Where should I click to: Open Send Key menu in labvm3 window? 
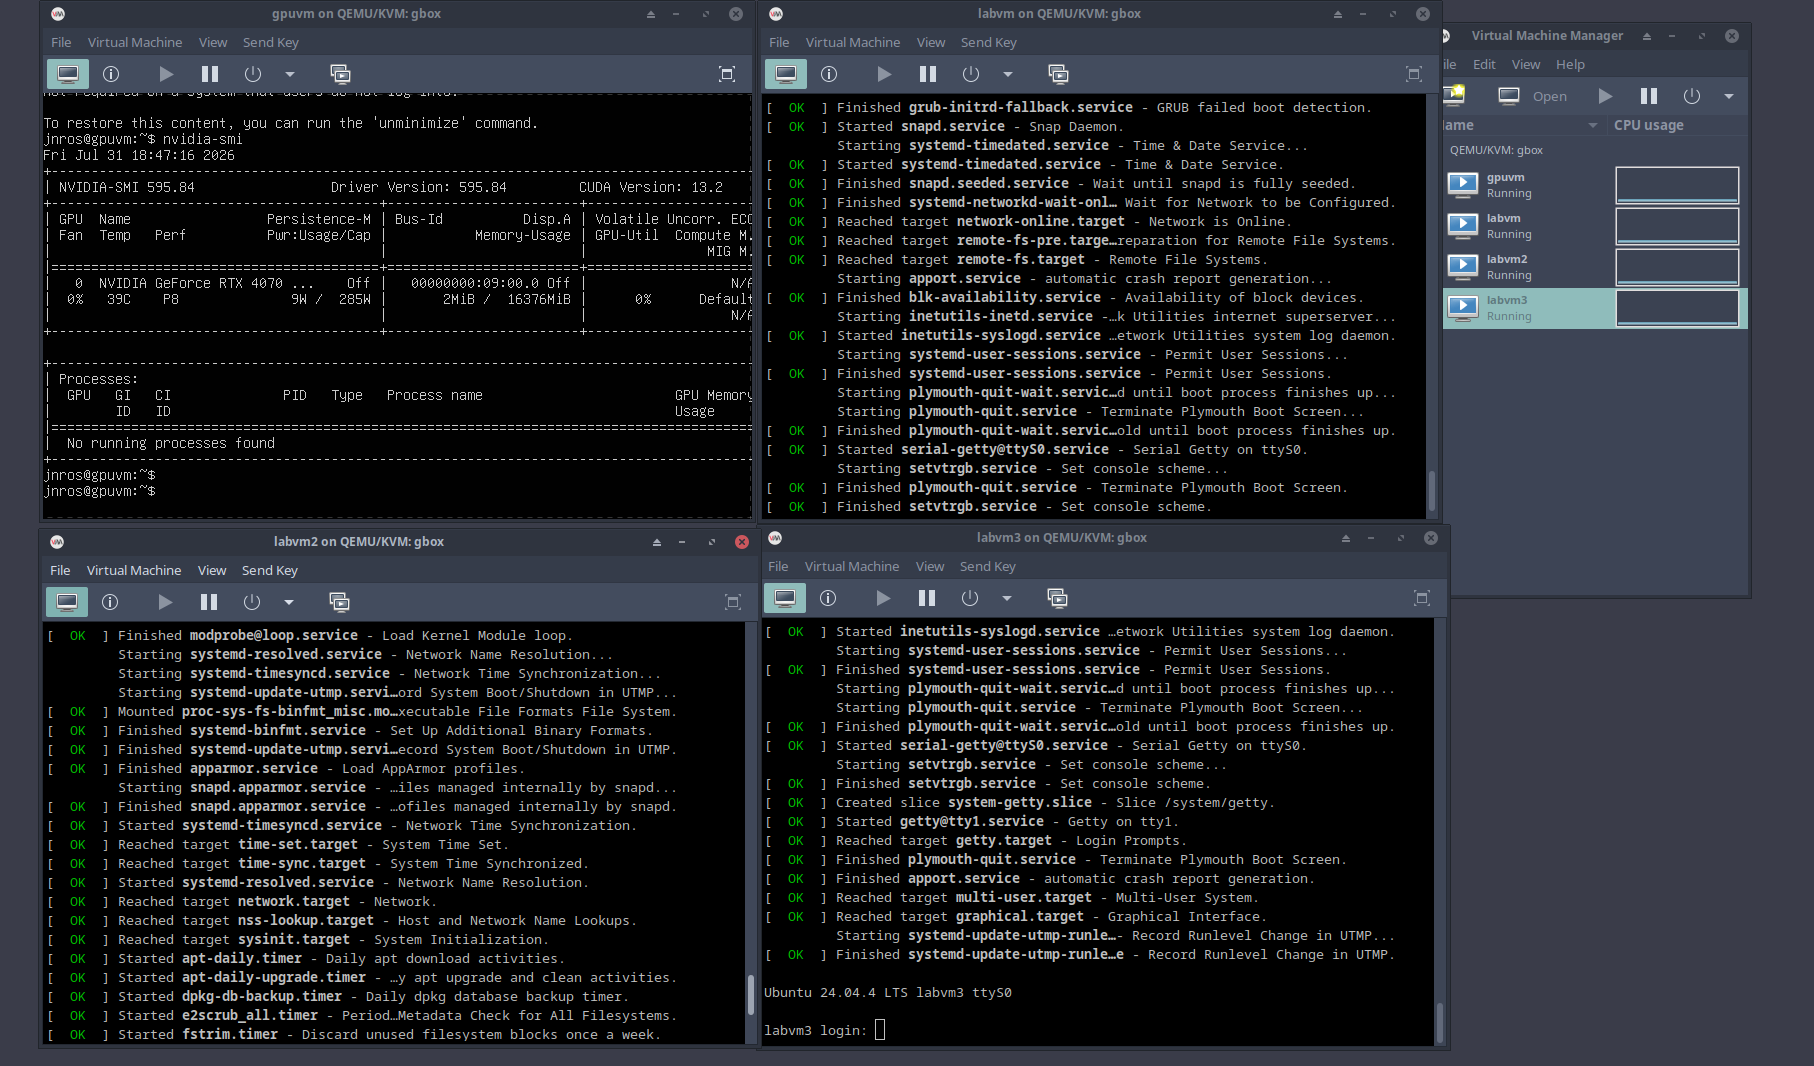pos(988,566)
